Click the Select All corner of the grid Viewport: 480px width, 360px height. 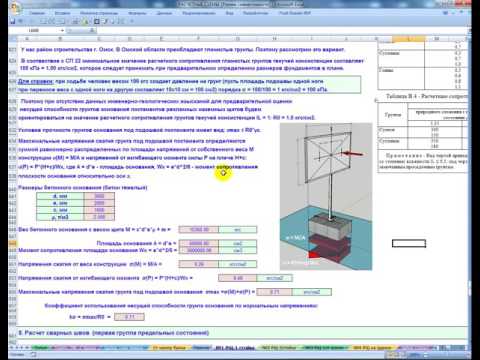[13, 39]
